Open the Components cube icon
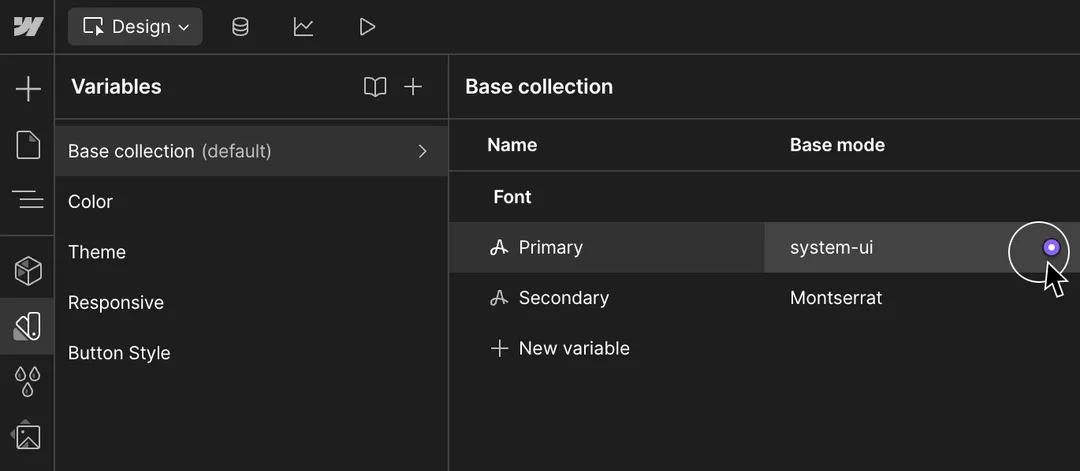Image resolution: width=1080 pixels, height=471 pixels. 28,270
